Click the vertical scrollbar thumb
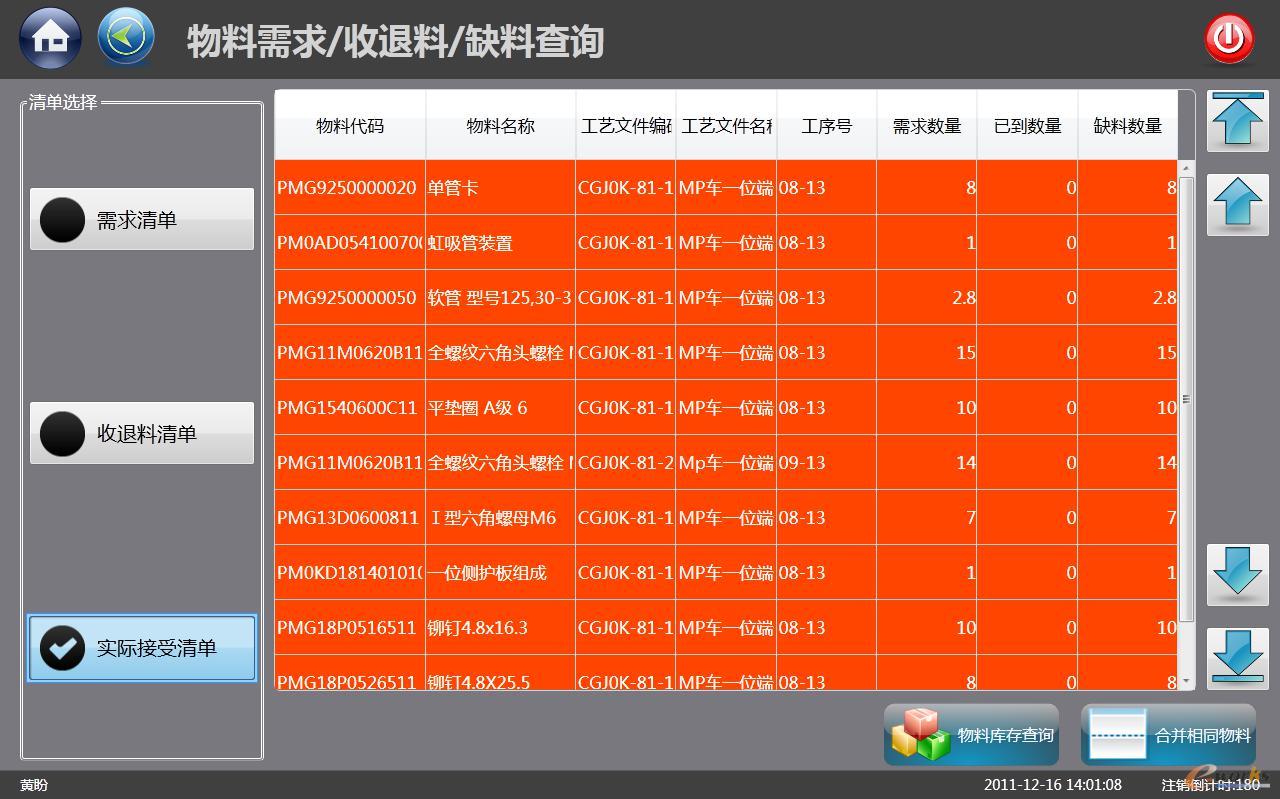Image resolution: width=1280 pixels, height=799 pixels. click(x=1186, y=400)
